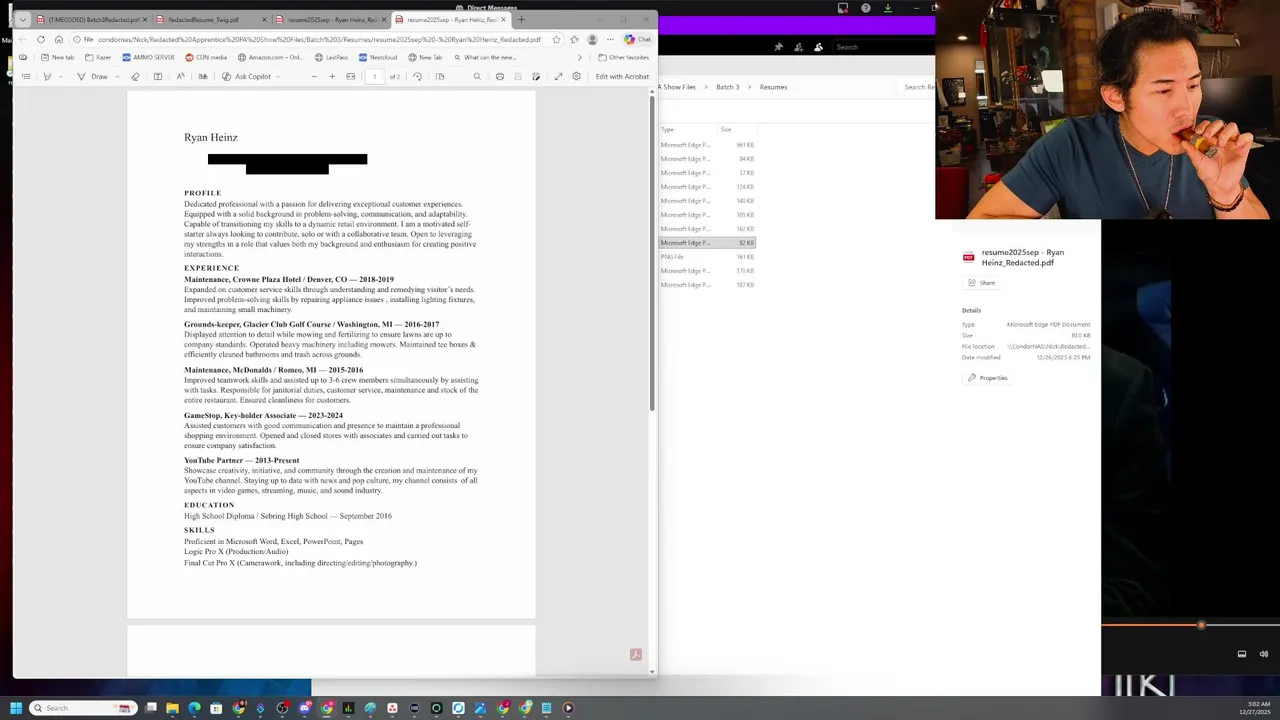Open the Edge profile avatar

click(x=592, y=39)
